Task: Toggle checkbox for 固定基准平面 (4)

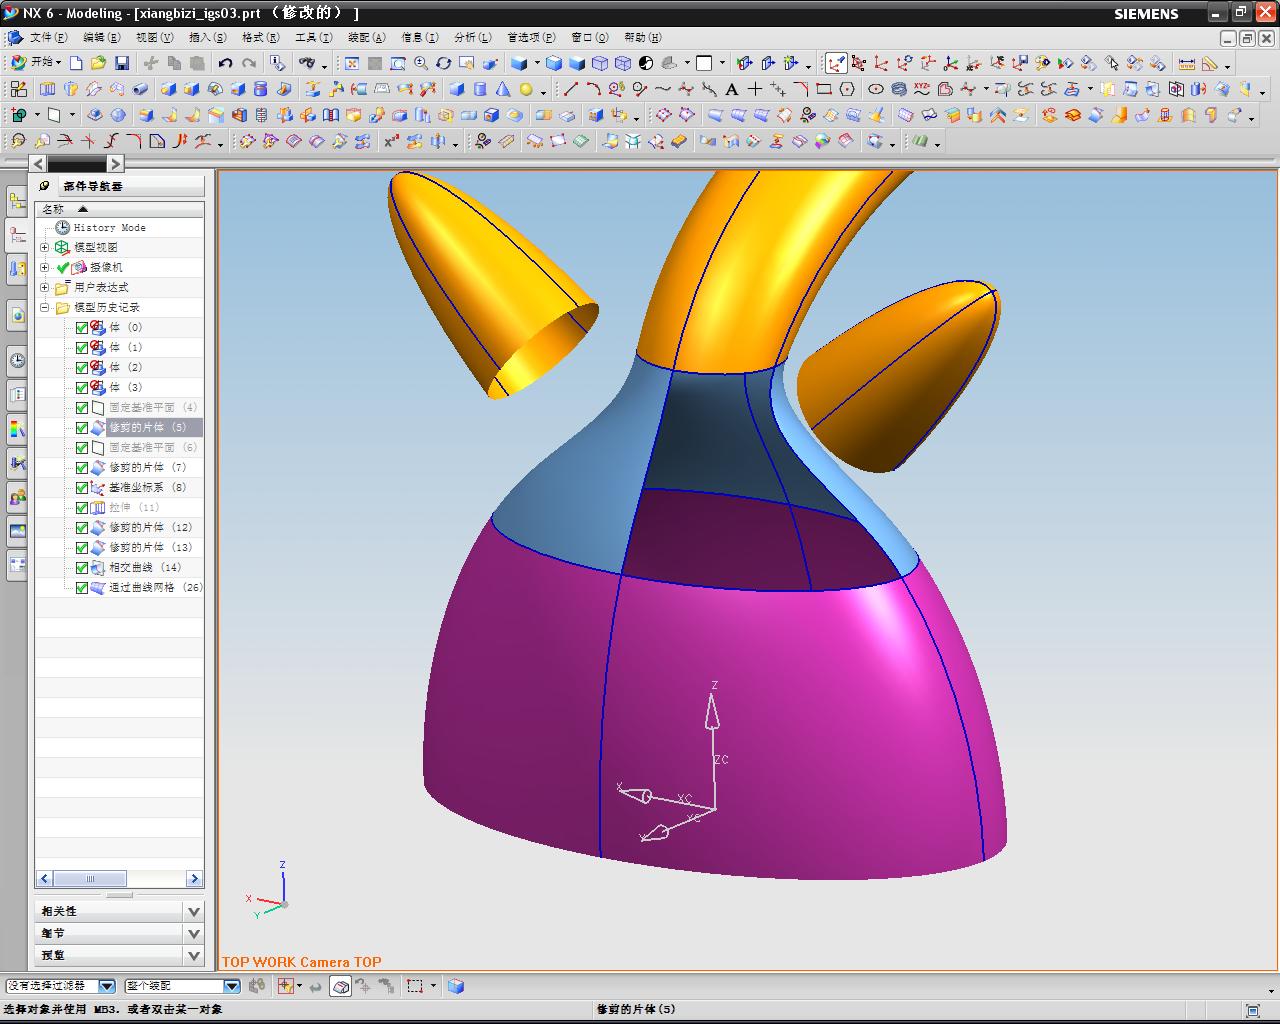Action: 82,407
